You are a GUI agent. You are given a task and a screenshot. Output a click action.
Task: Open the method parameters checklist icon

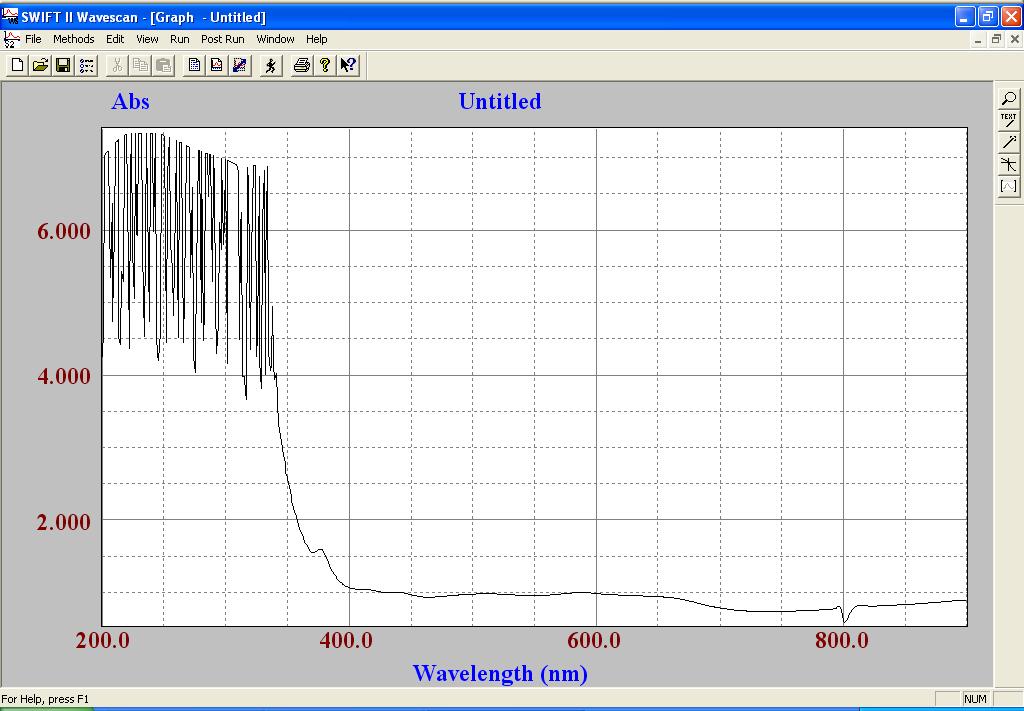tap(86, 65)
